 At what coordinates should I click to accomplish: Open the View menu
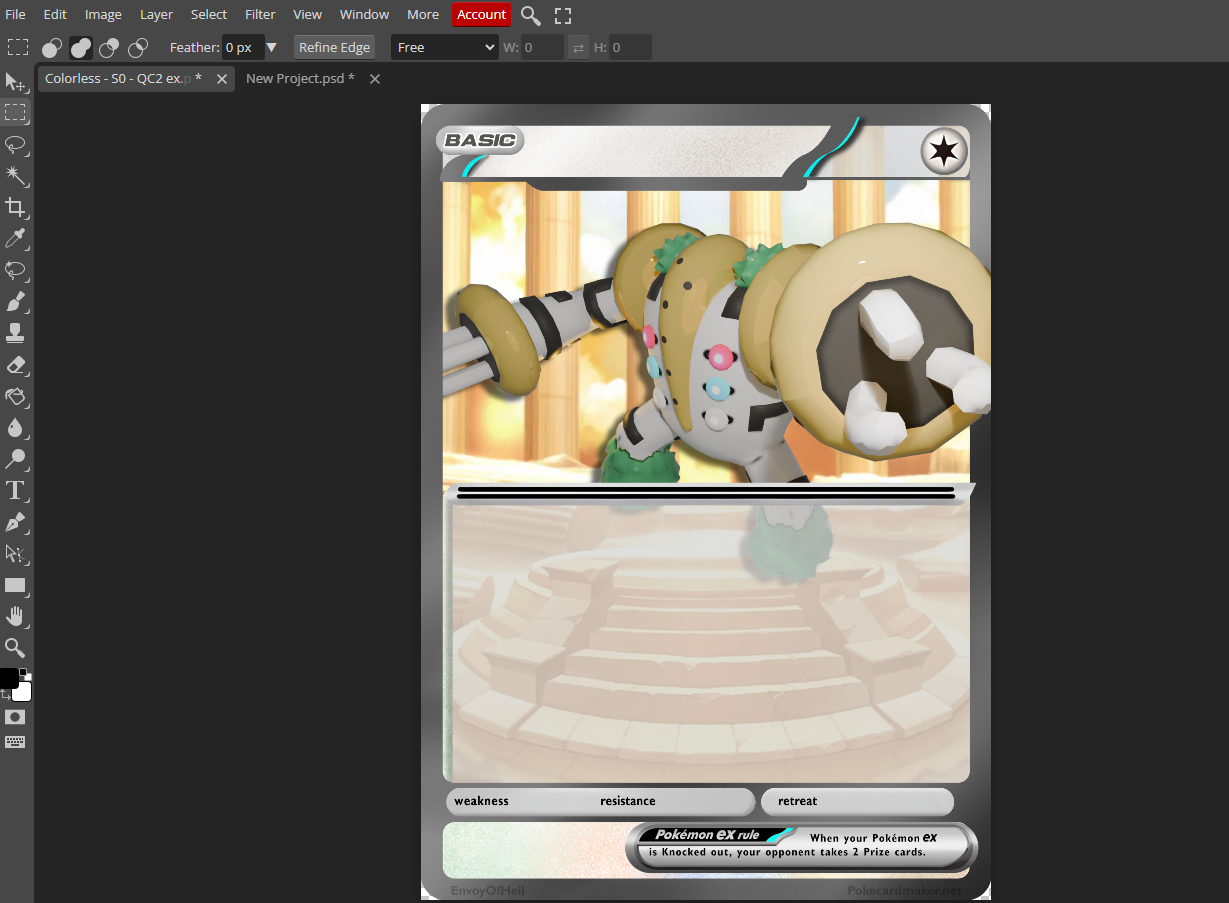pyautogui.click(x=307, y=14)
